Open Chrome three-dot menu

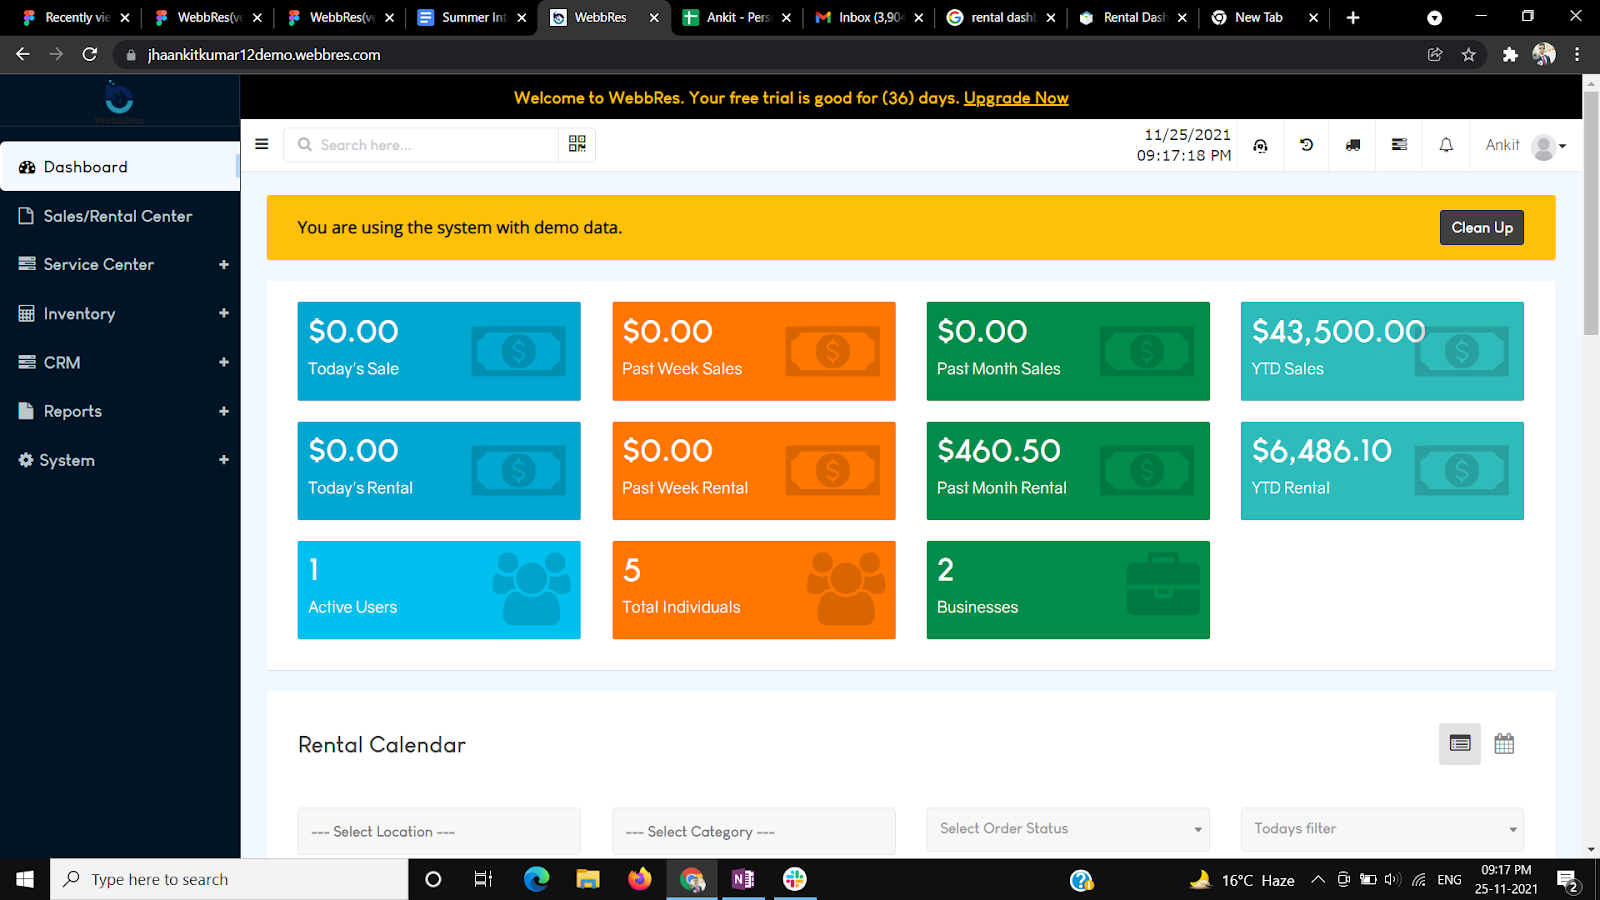(x=1577, y=55)
